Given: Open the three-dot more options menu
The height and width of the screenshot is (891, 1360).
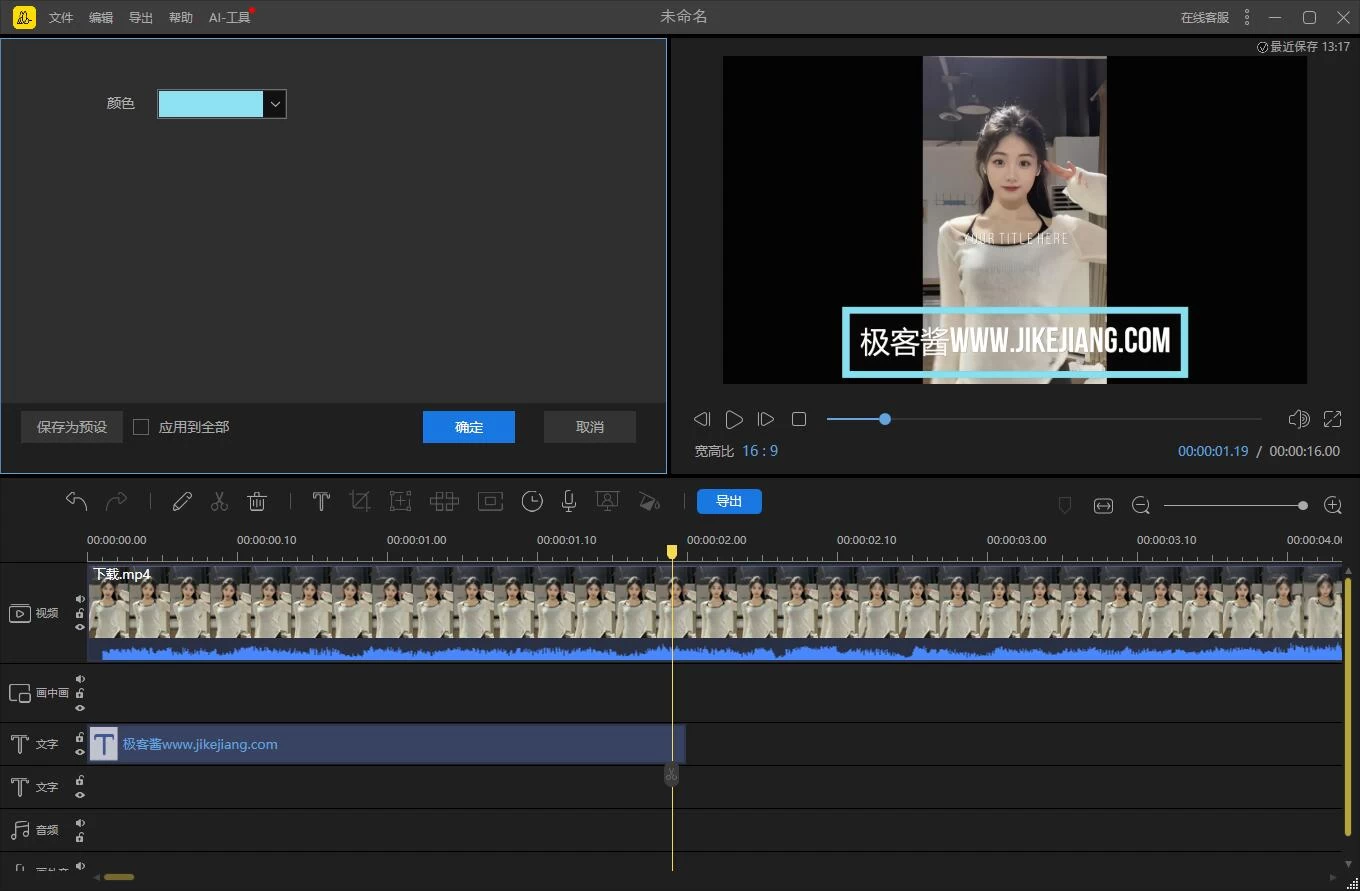Looking at the screenshot, I should coord(1246,17).
